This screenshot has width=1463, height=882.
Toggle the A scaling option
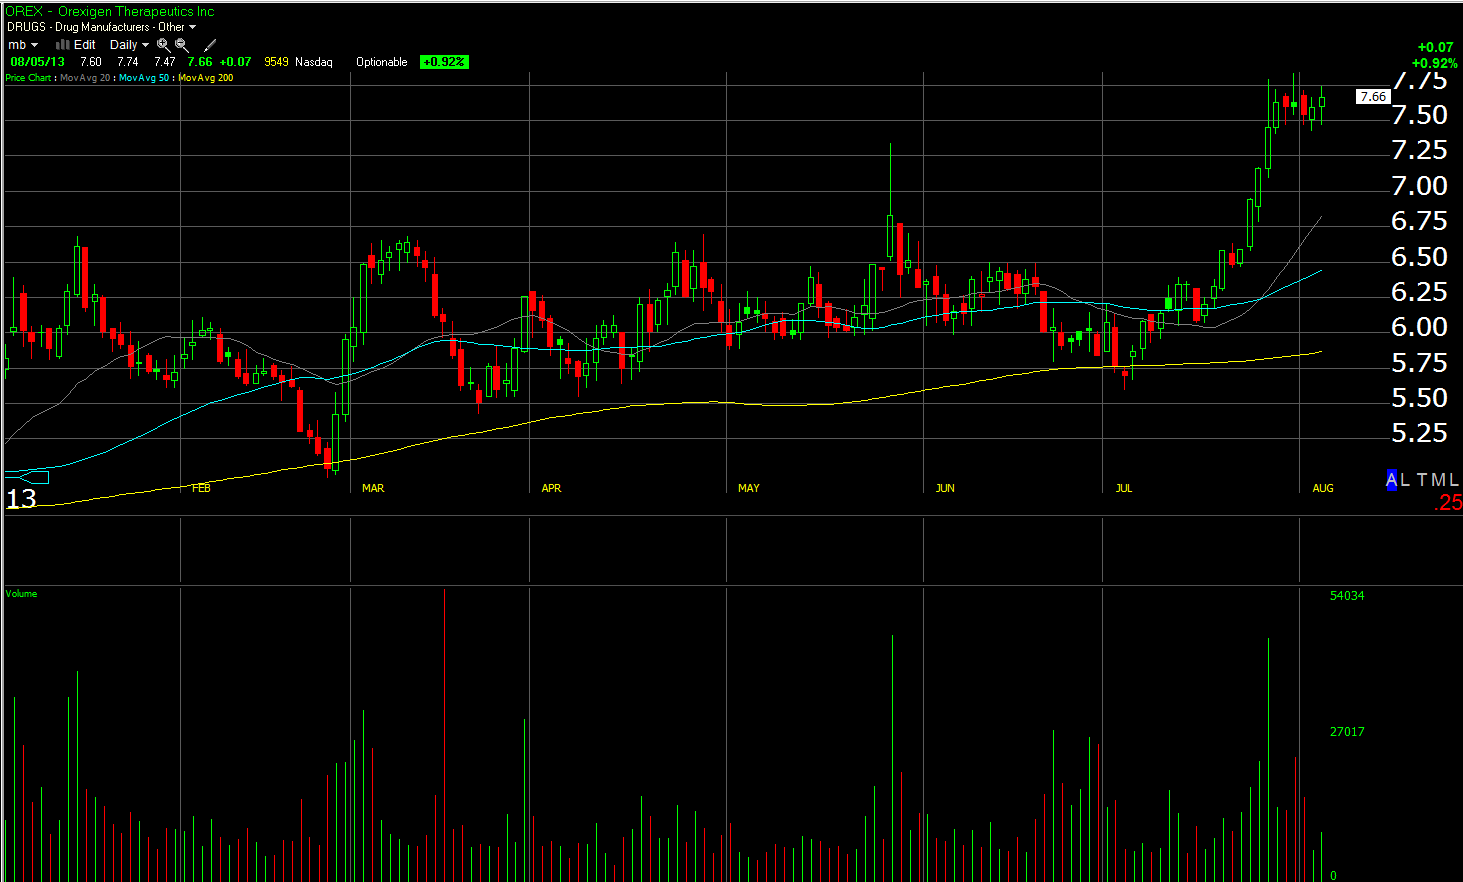pos(1391,480)
